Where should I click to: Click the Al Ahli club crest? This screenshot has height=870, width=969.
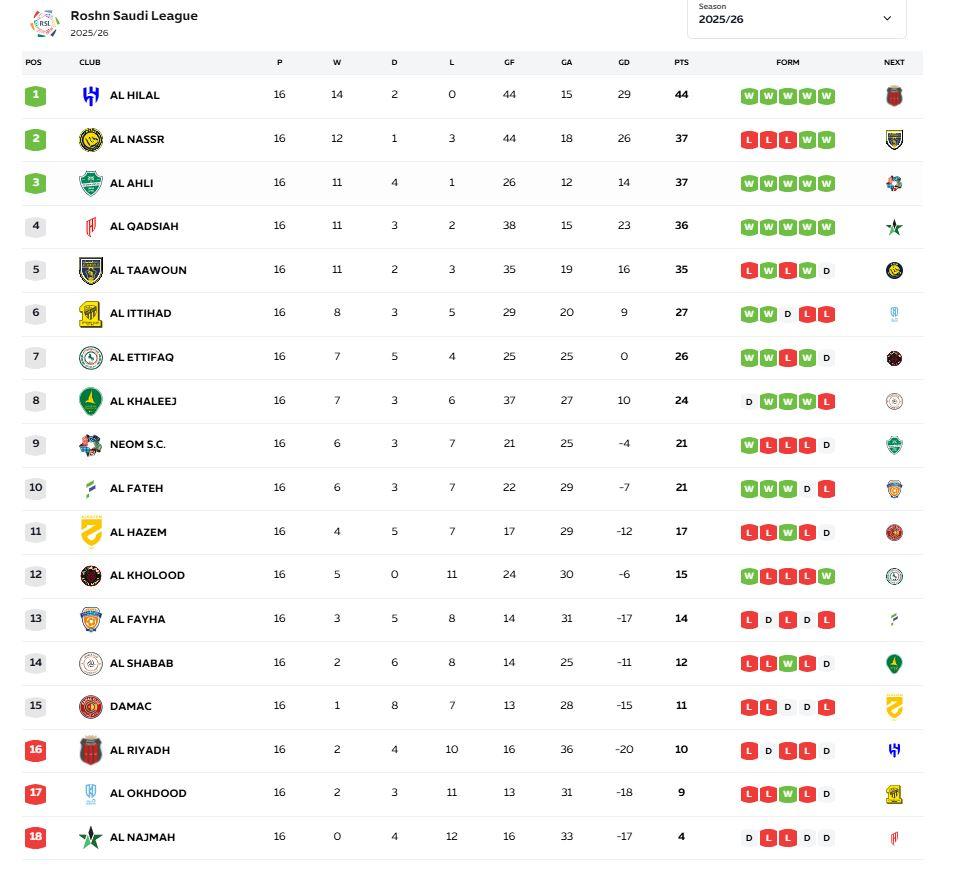click(x=88, y=183)
